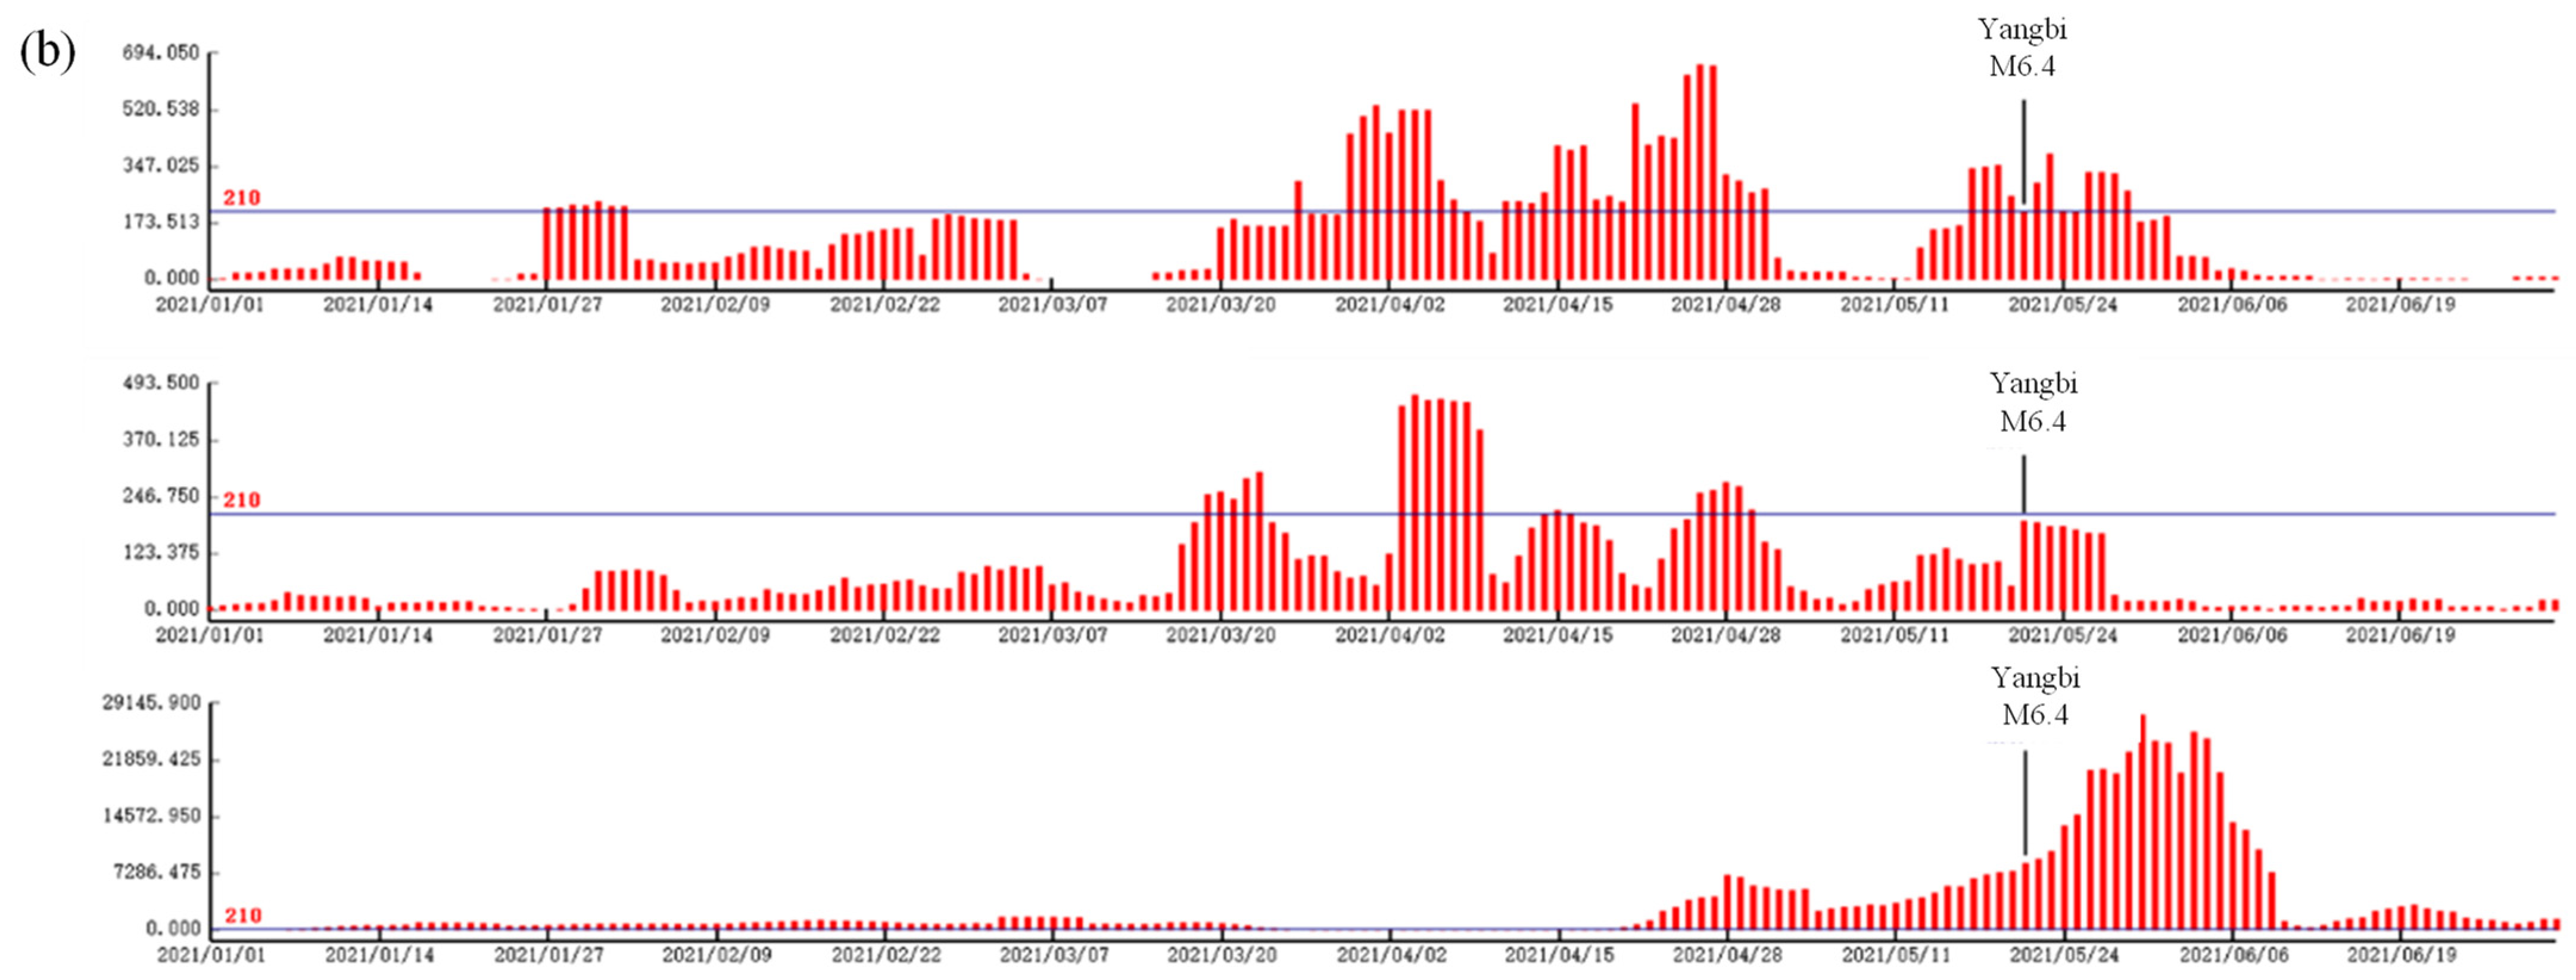
Task: Click the red 210 threshold label in top chart
Action: coord(241,198)
